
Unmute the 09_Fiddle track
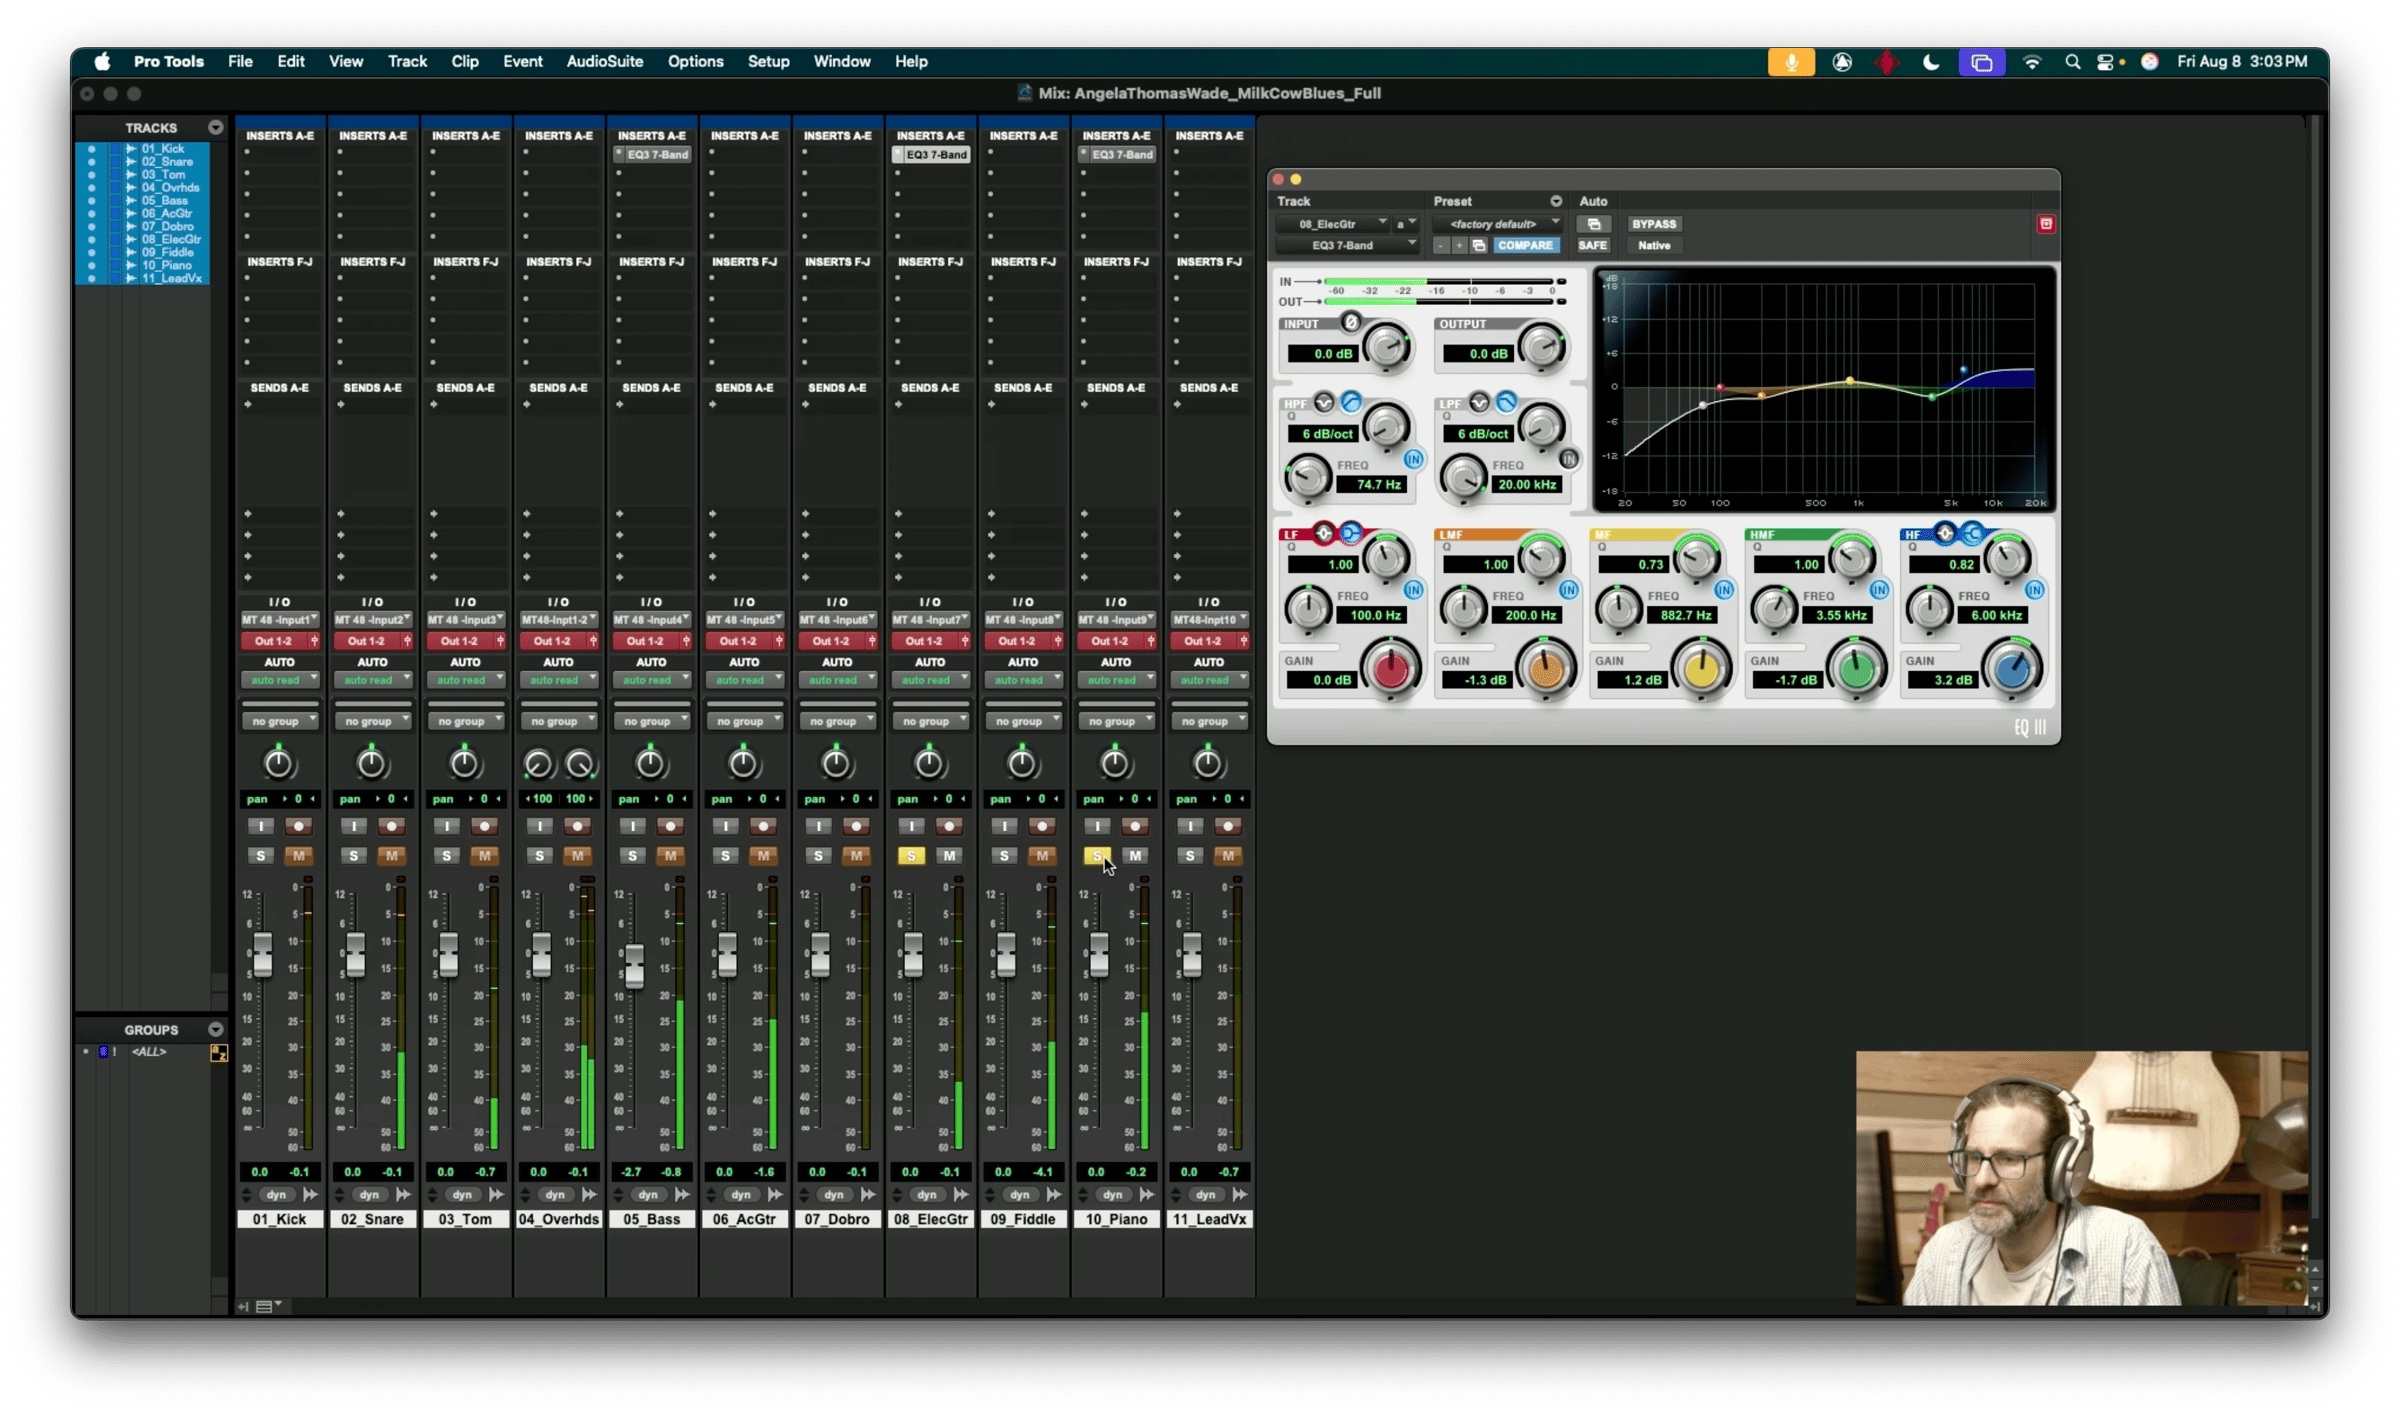(x=1042, y=855)
